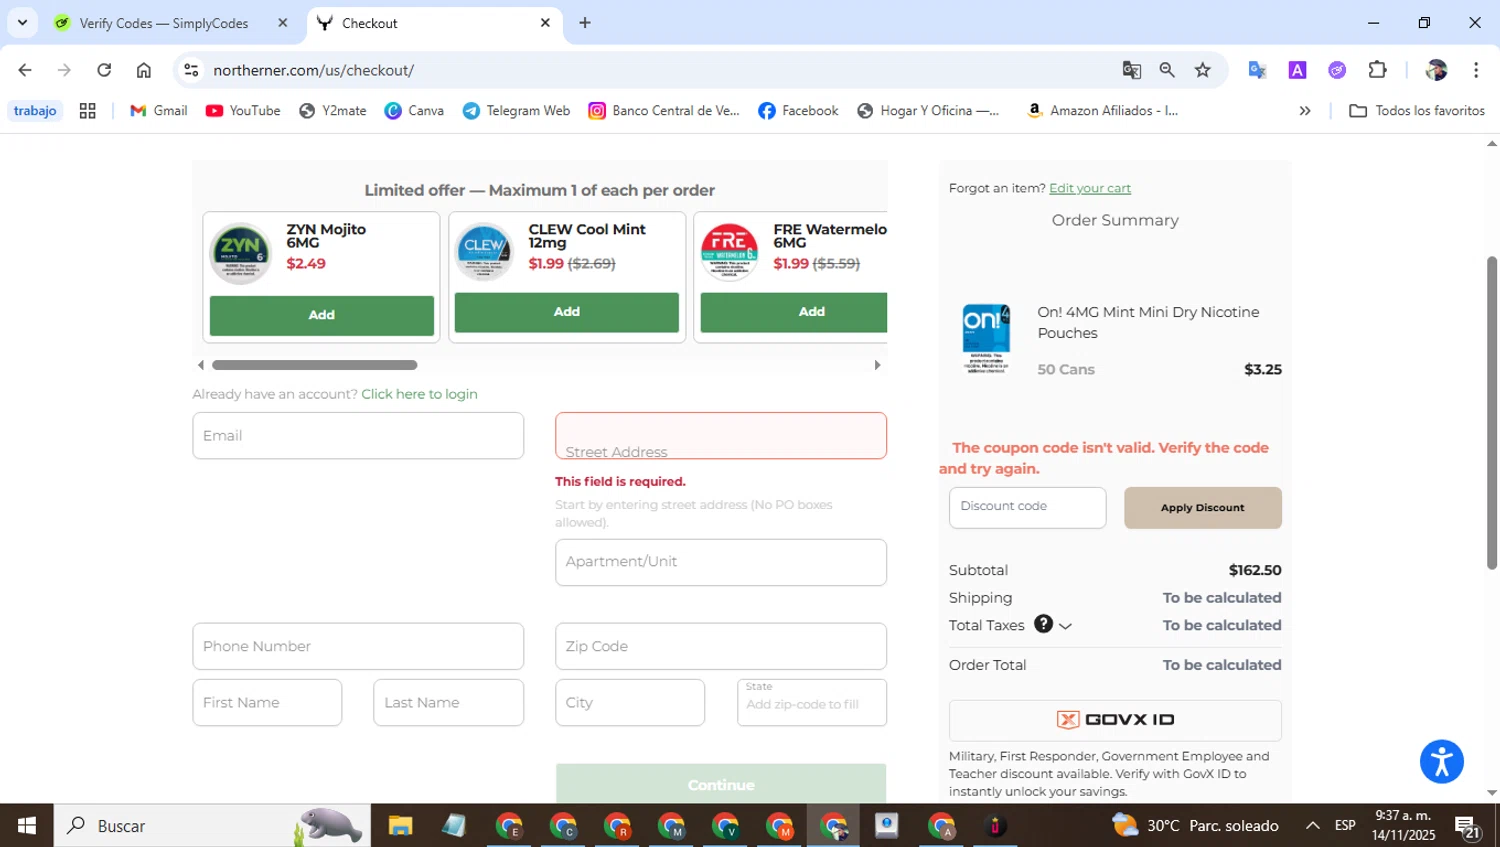Focus the City field
This screenshot has width=1500, height=847.
(630, 702)
